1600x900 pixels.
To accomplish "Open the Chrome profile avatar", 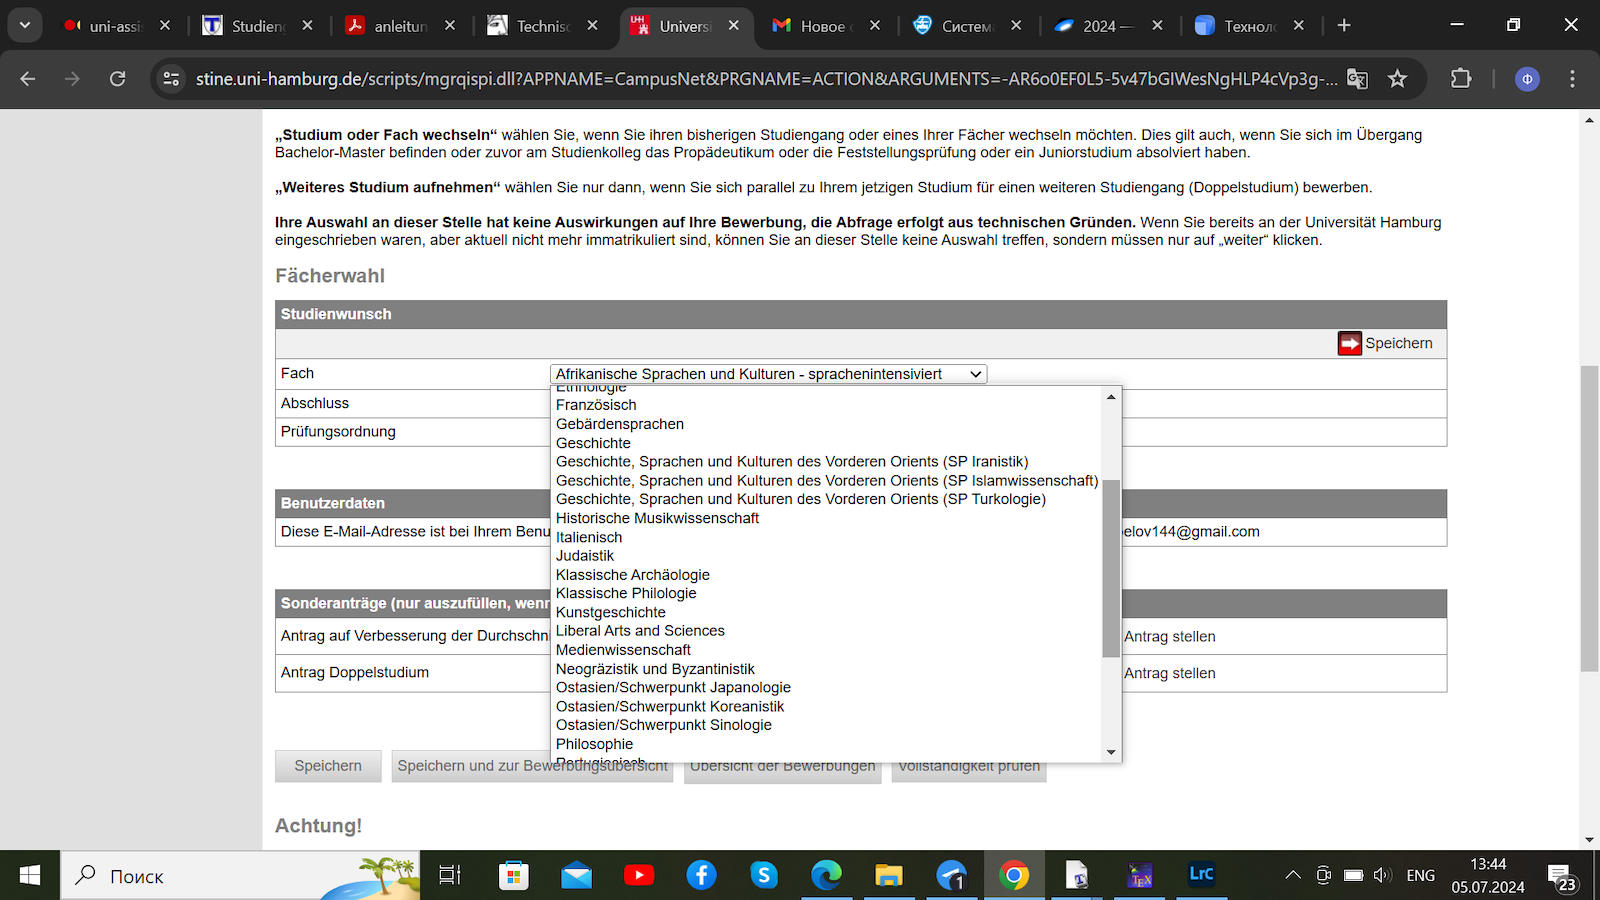I will pyautogui.click(x=1526, y=79).
